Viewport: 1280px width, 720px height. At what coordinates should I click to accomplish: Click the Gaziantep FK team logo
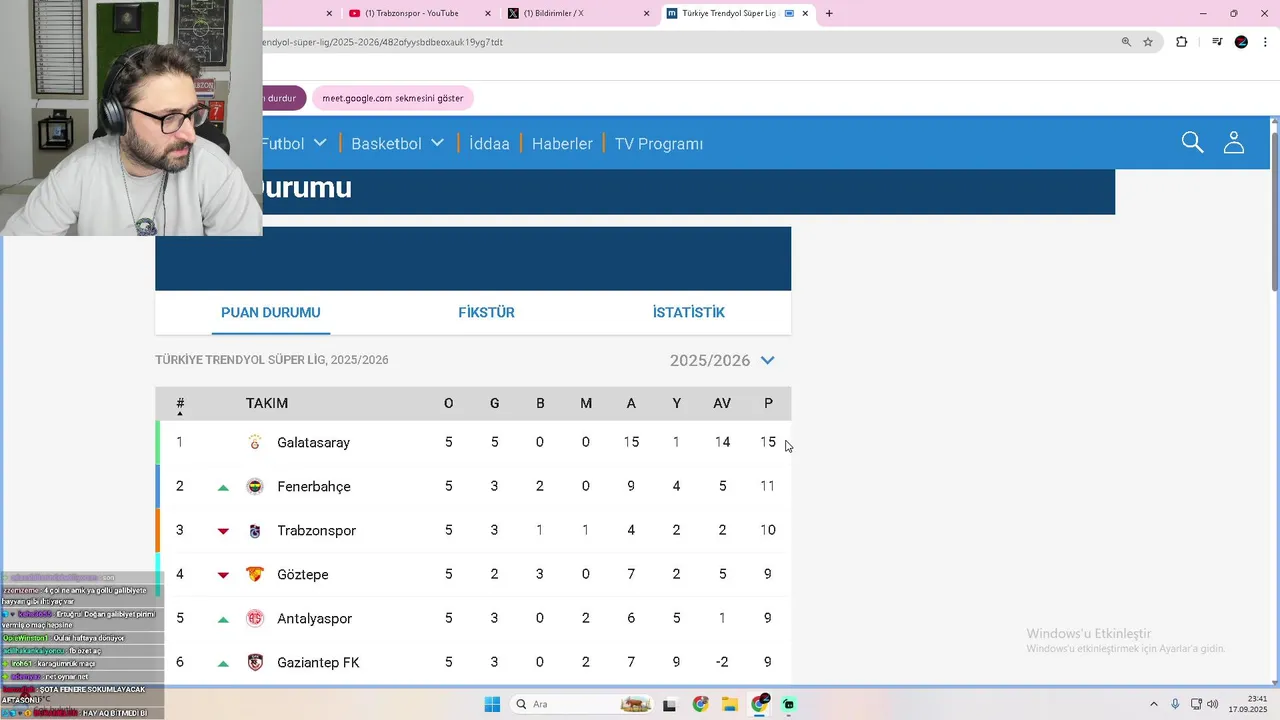(x=255, y=662)
